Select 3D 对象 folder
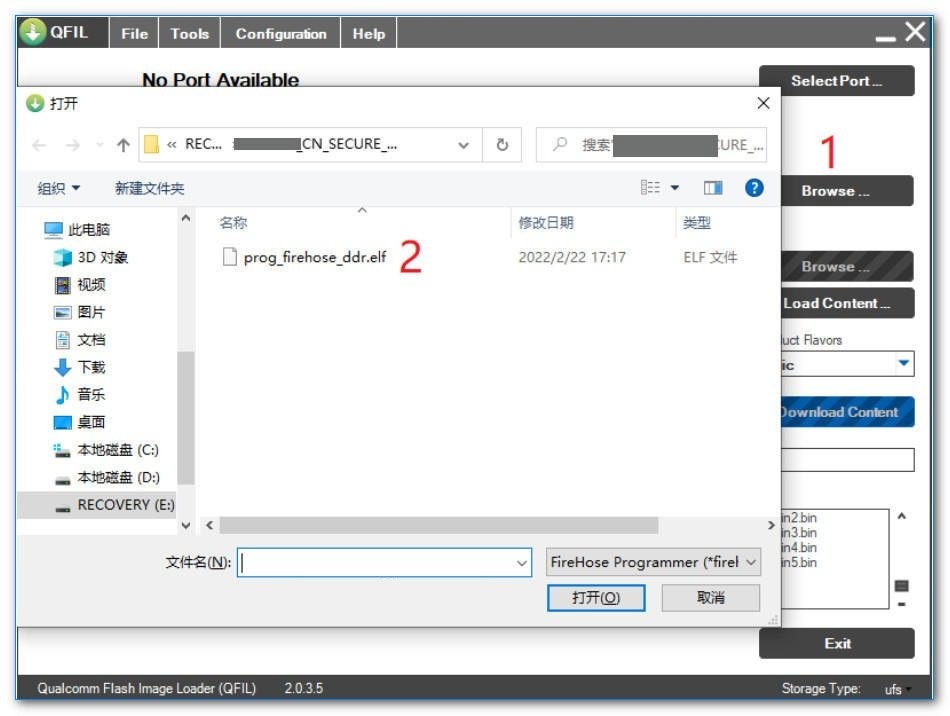 [102, 257]
